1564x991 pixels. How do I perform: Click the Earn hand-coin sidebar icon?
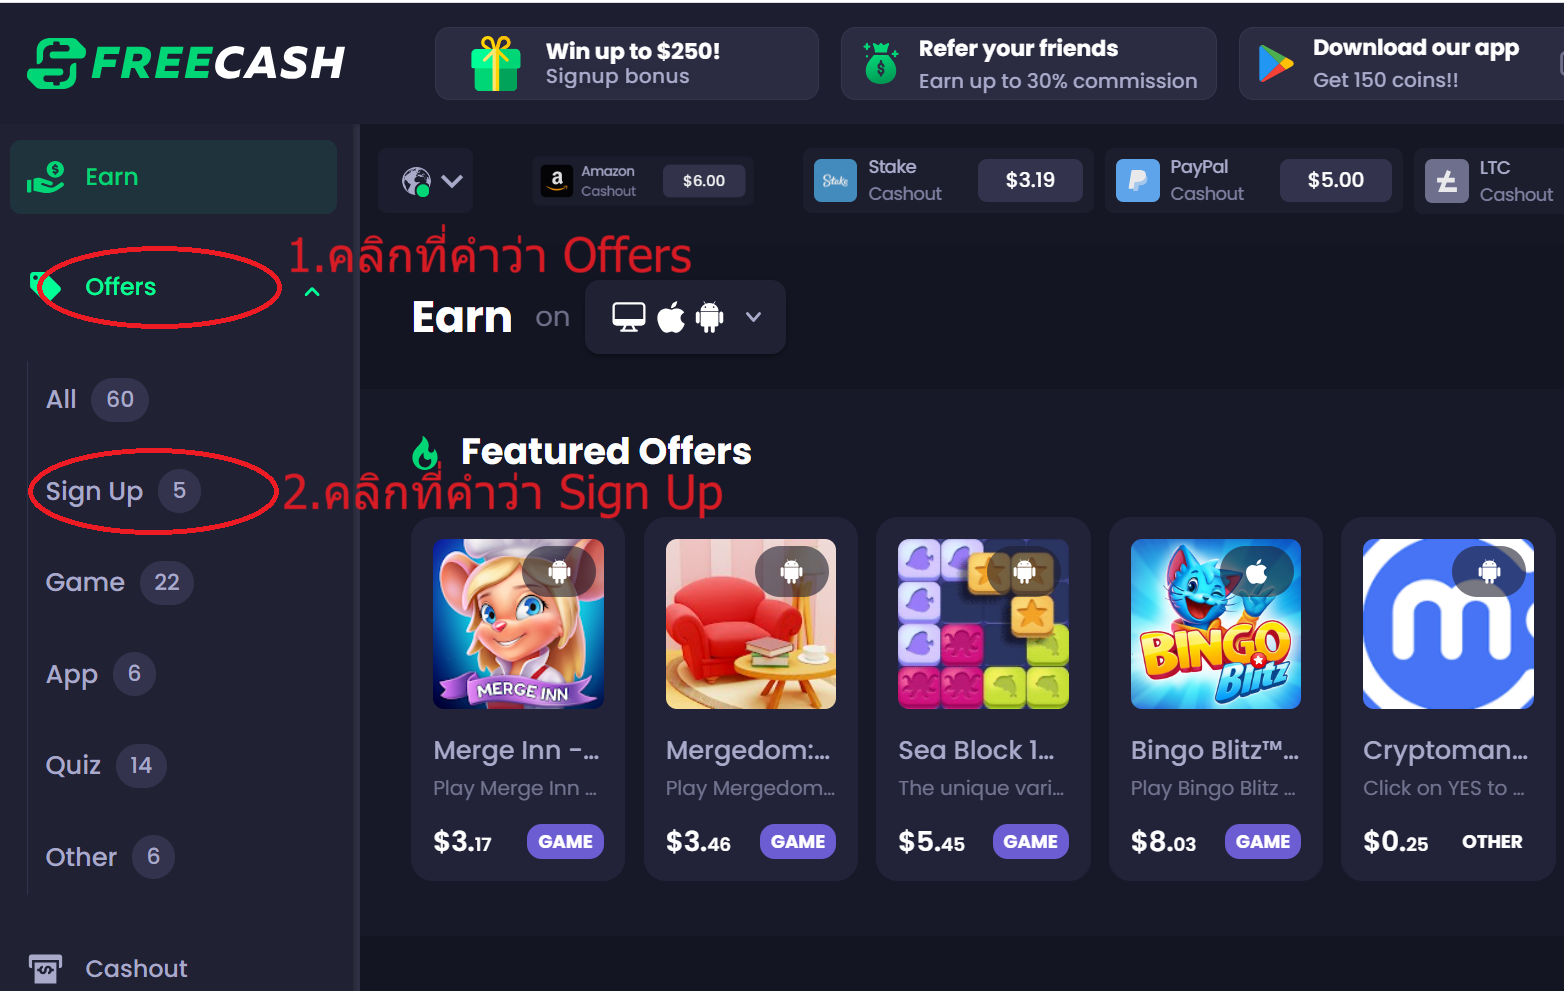pos(46,177)
